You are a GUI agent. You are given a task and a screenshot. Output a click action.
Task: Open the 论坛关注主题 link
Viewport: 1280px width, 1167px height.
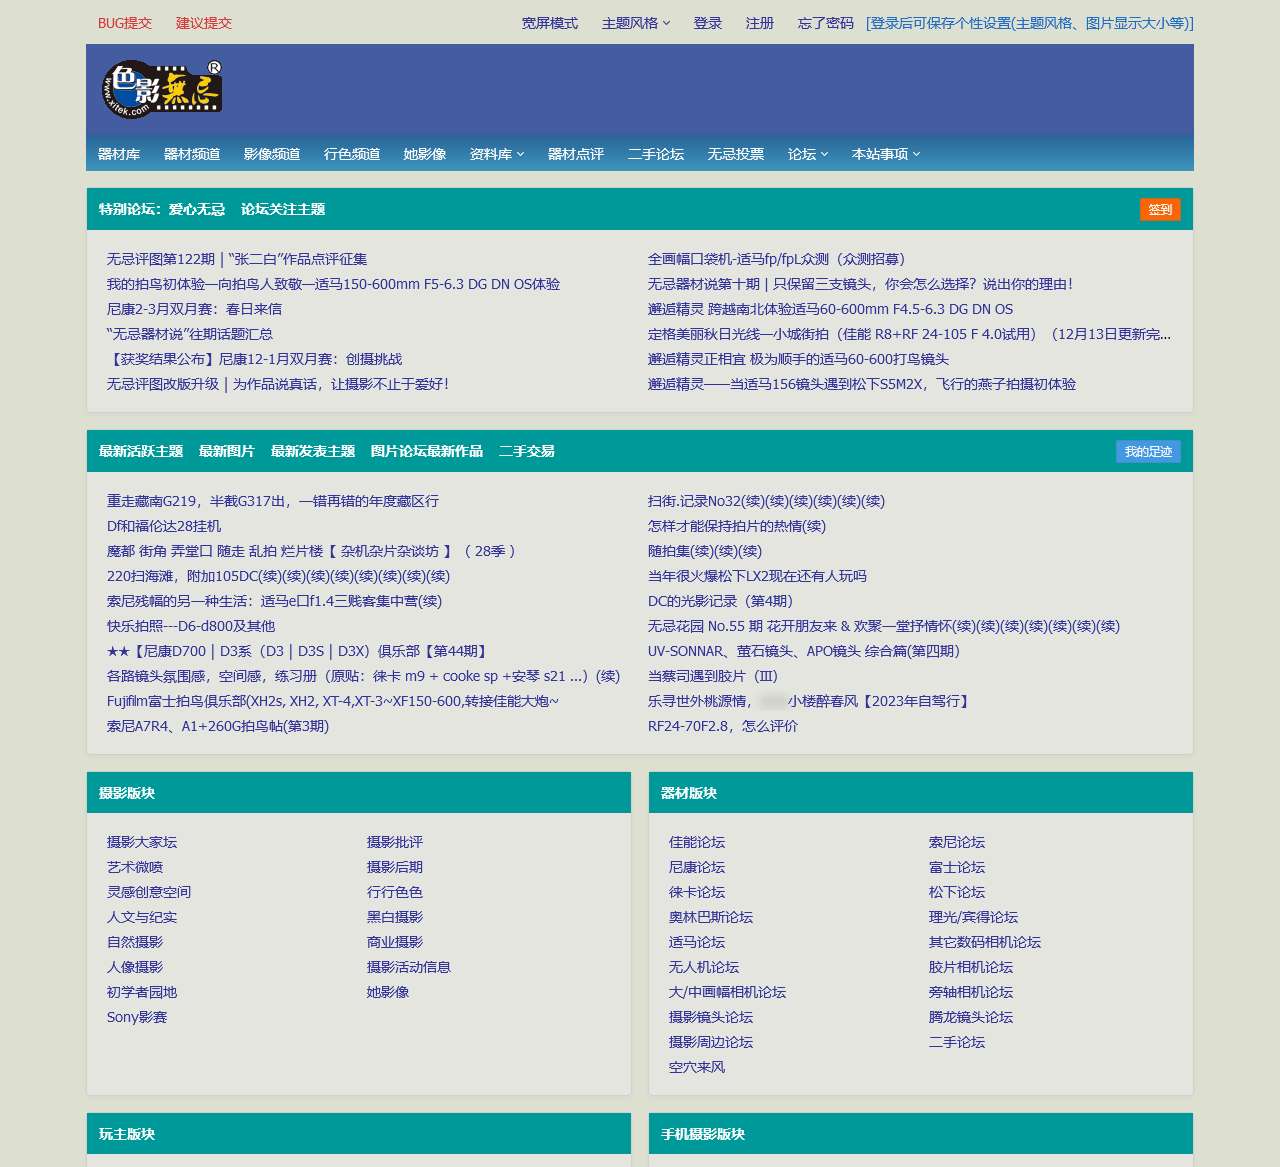pyautogui.click(x=283, y=209)
